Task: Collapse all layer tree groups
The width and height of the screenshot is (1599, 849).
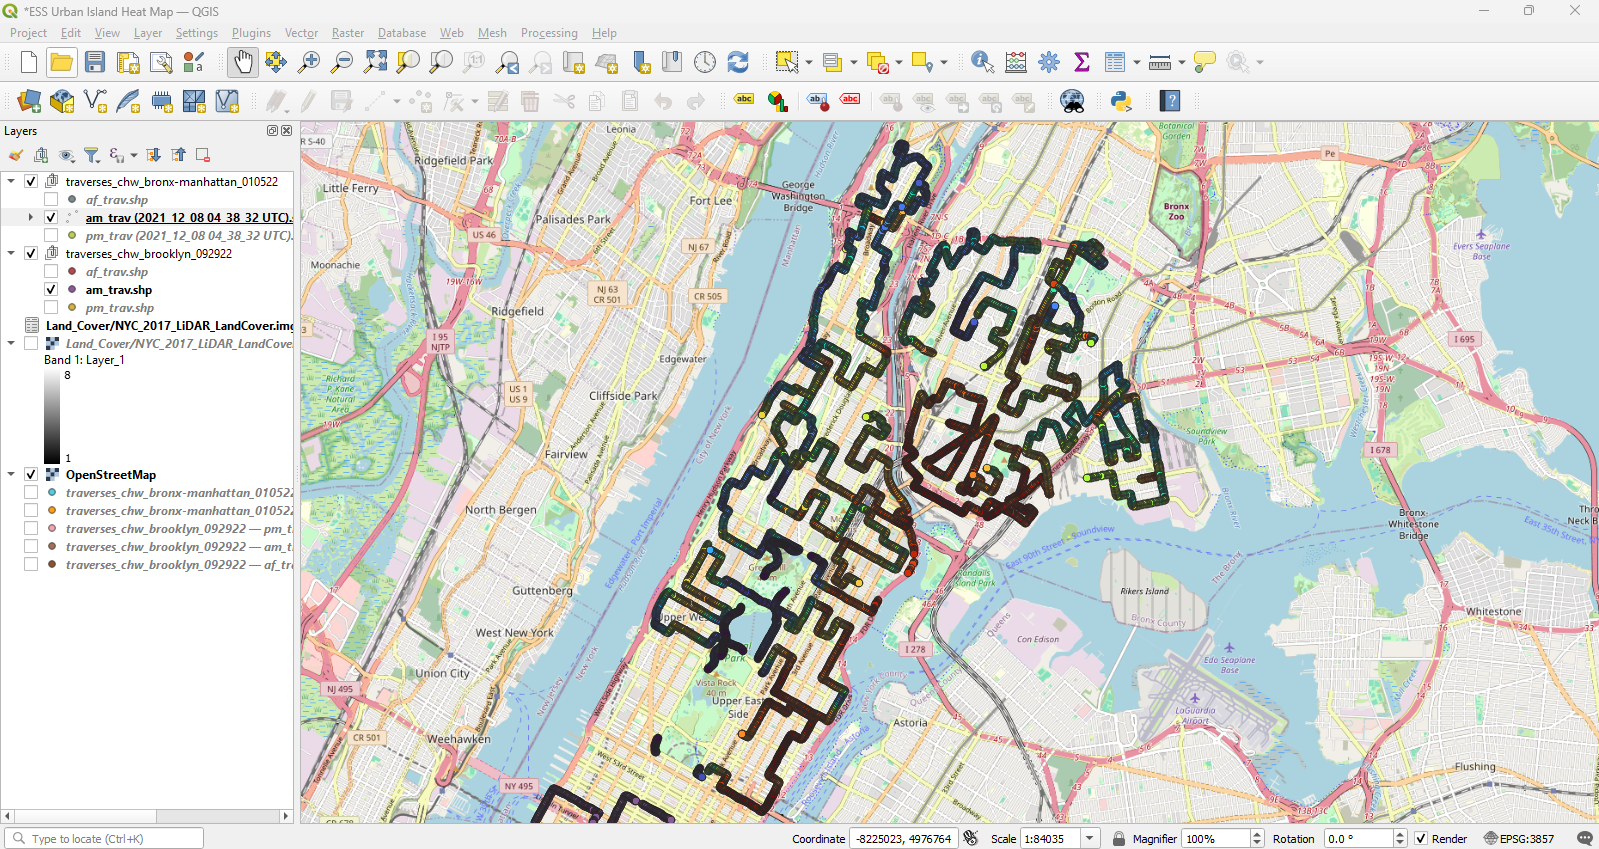Action: coord(178,155)
